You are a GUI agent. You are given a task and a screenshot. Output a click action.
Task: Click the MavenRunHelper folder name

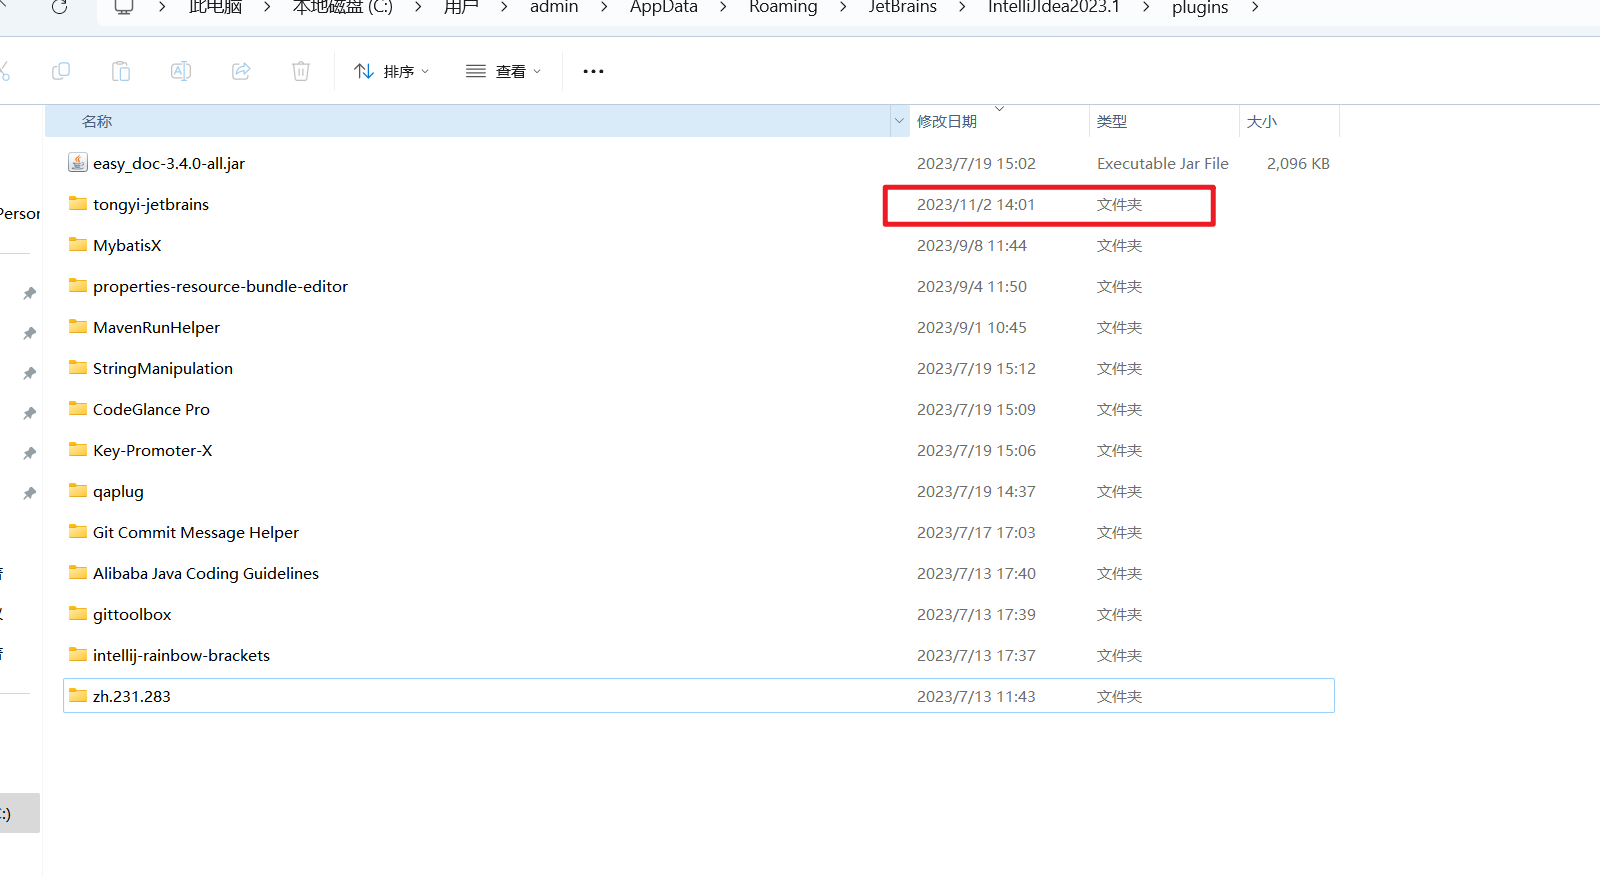[x=156, y=327]
